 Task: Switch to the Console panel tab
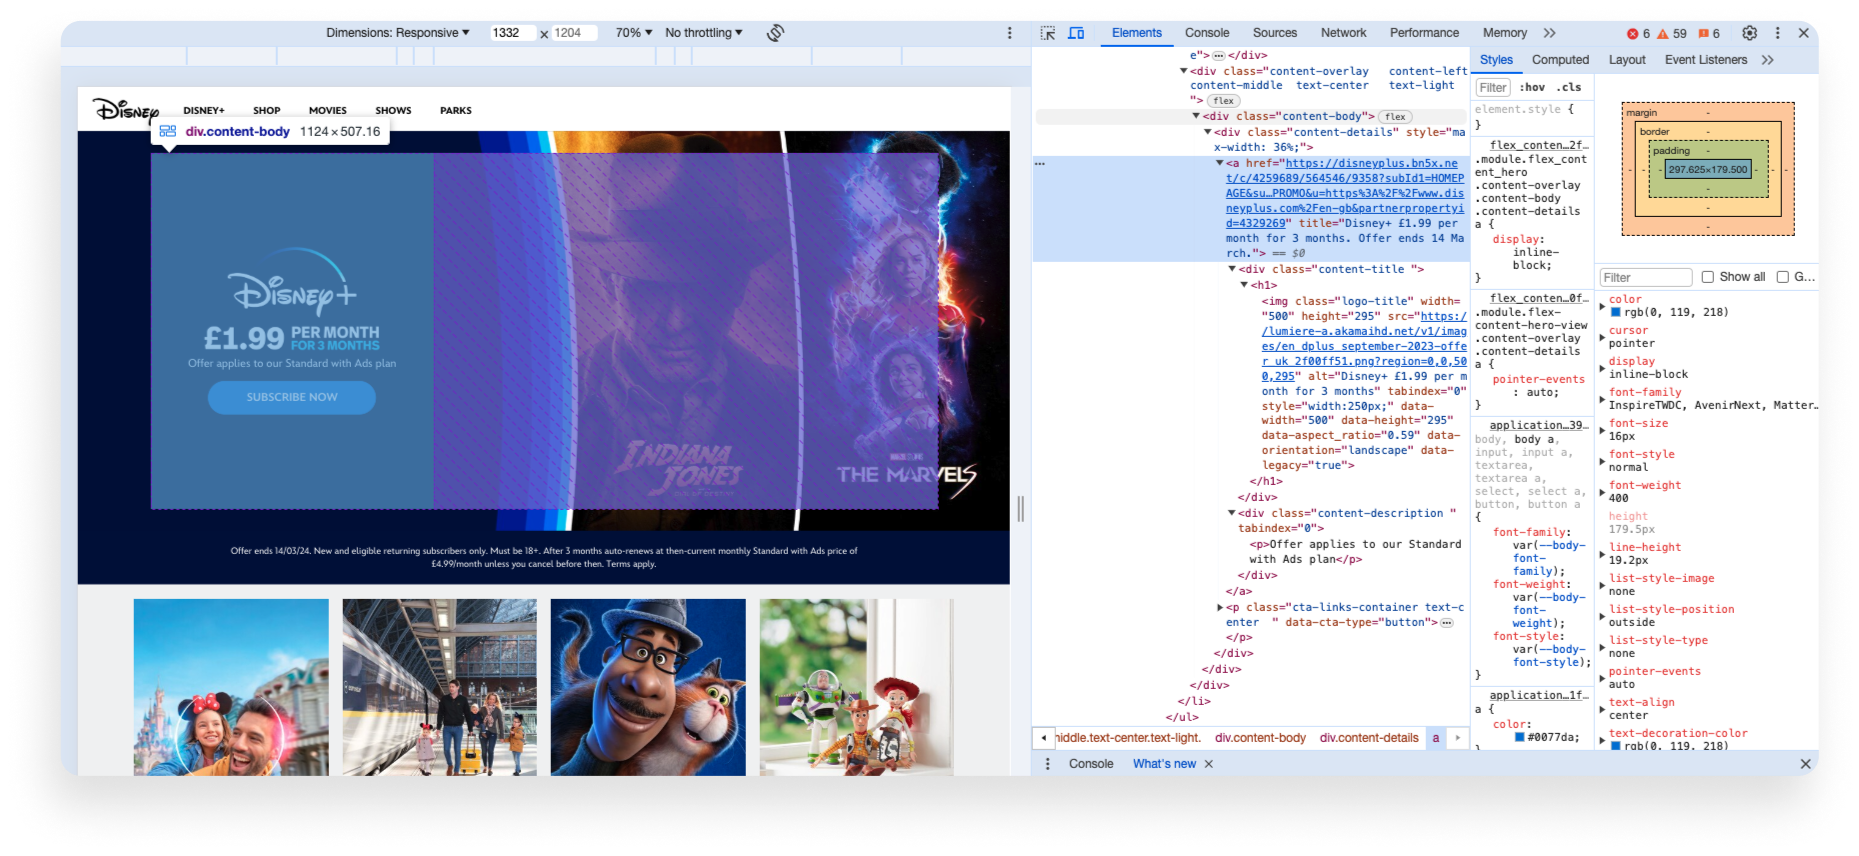1207,33
